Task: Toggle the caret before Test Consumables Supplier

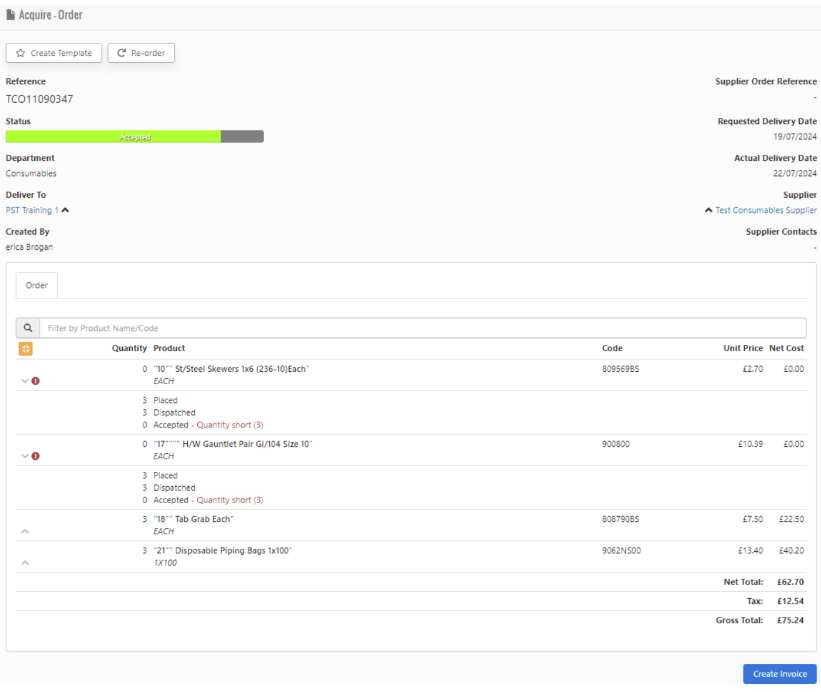Action: (708, 210)
